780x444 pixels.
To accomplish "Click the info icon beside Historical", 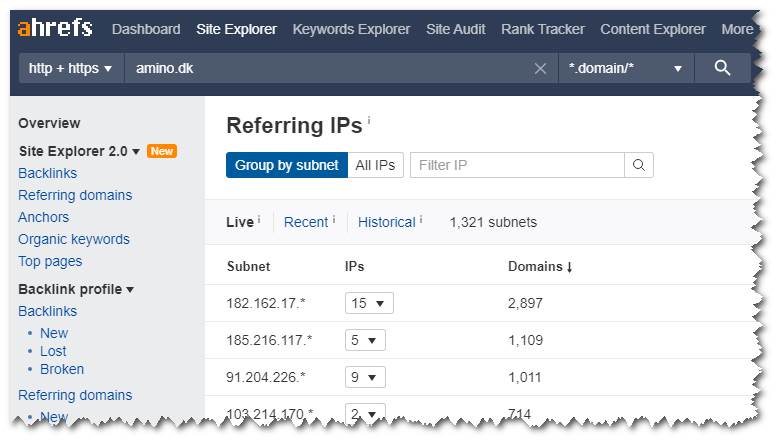I will (x=420, y=219).
